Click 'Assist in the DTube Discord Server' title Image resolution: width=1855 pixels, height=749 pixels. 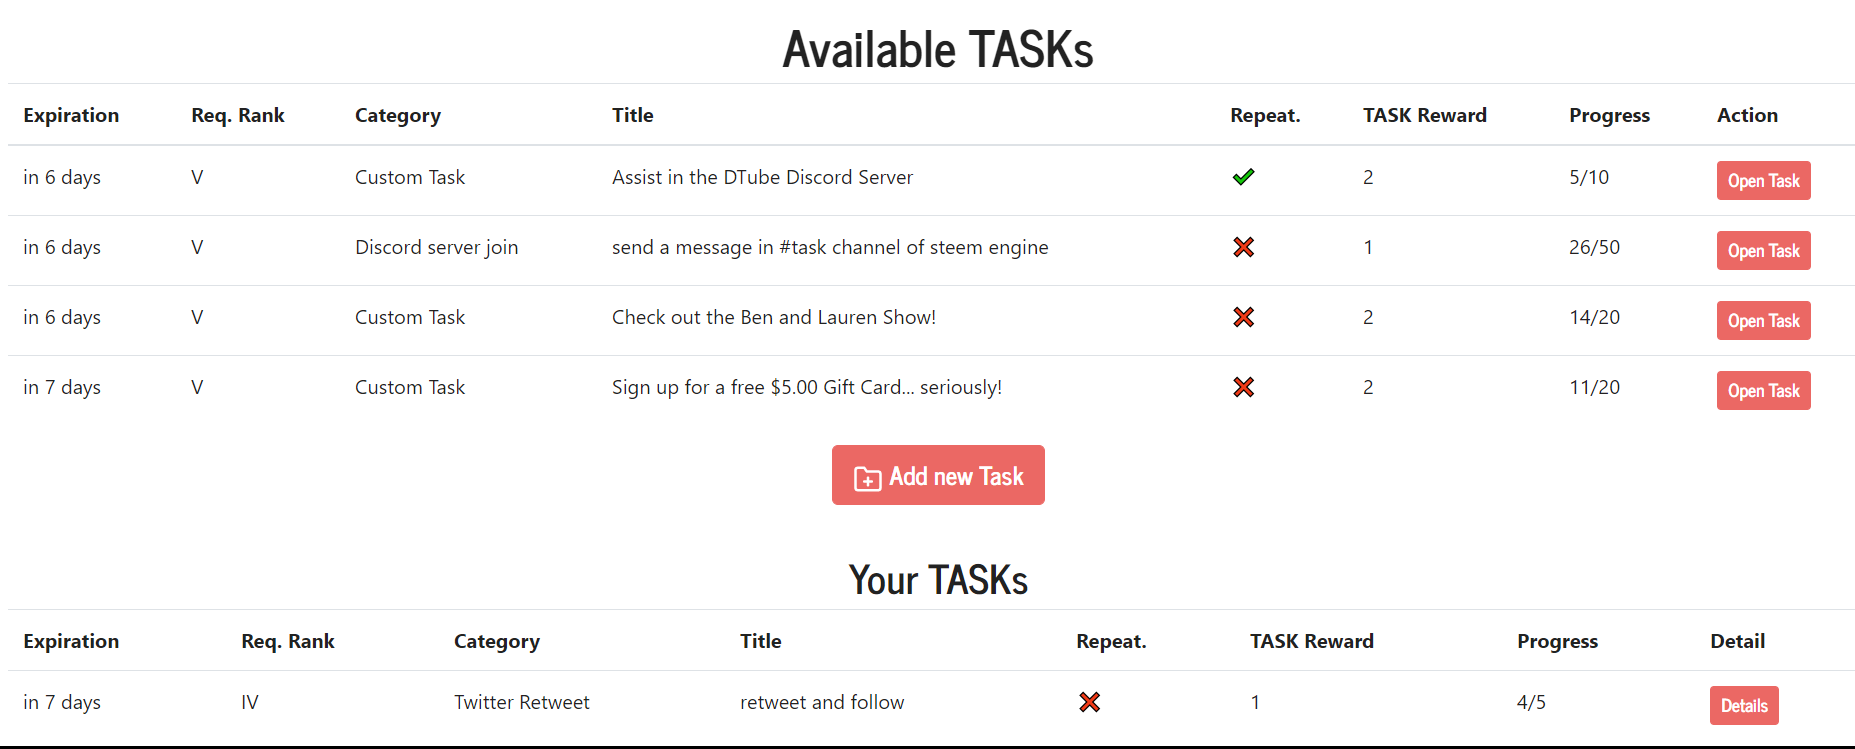pos(762,177)
